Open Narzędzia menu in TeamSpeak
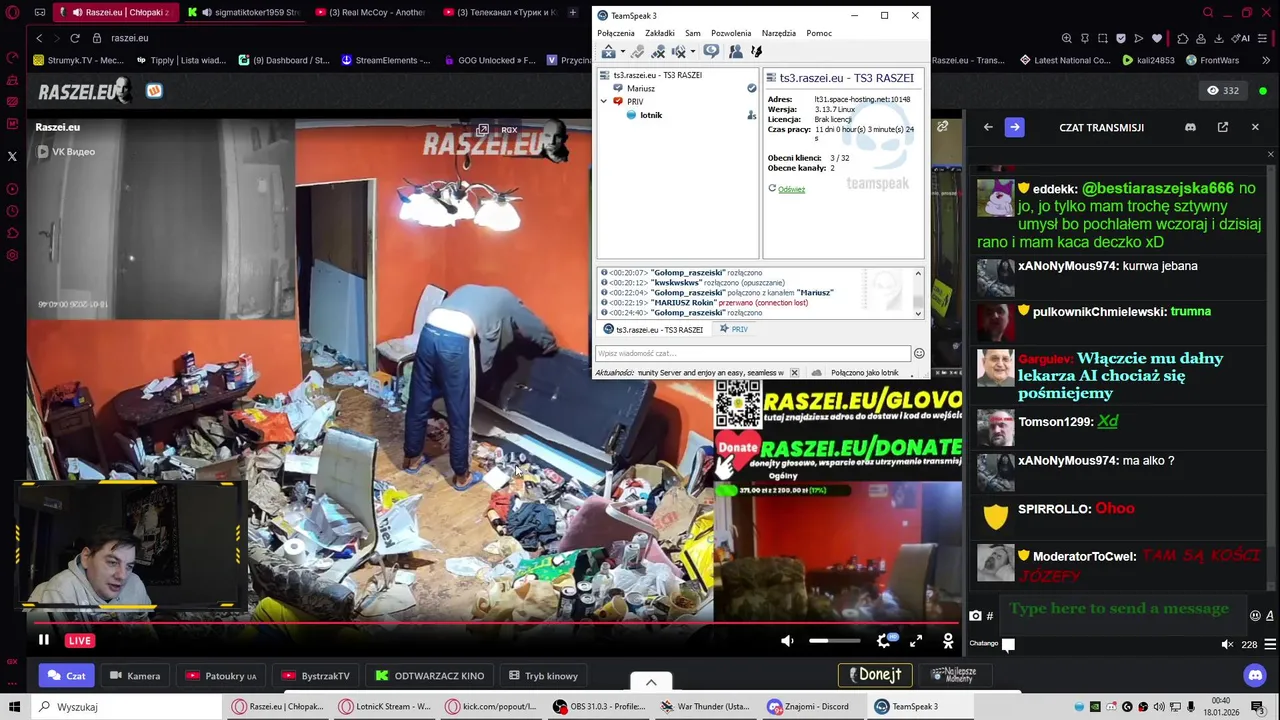 (x=779, y=33)
